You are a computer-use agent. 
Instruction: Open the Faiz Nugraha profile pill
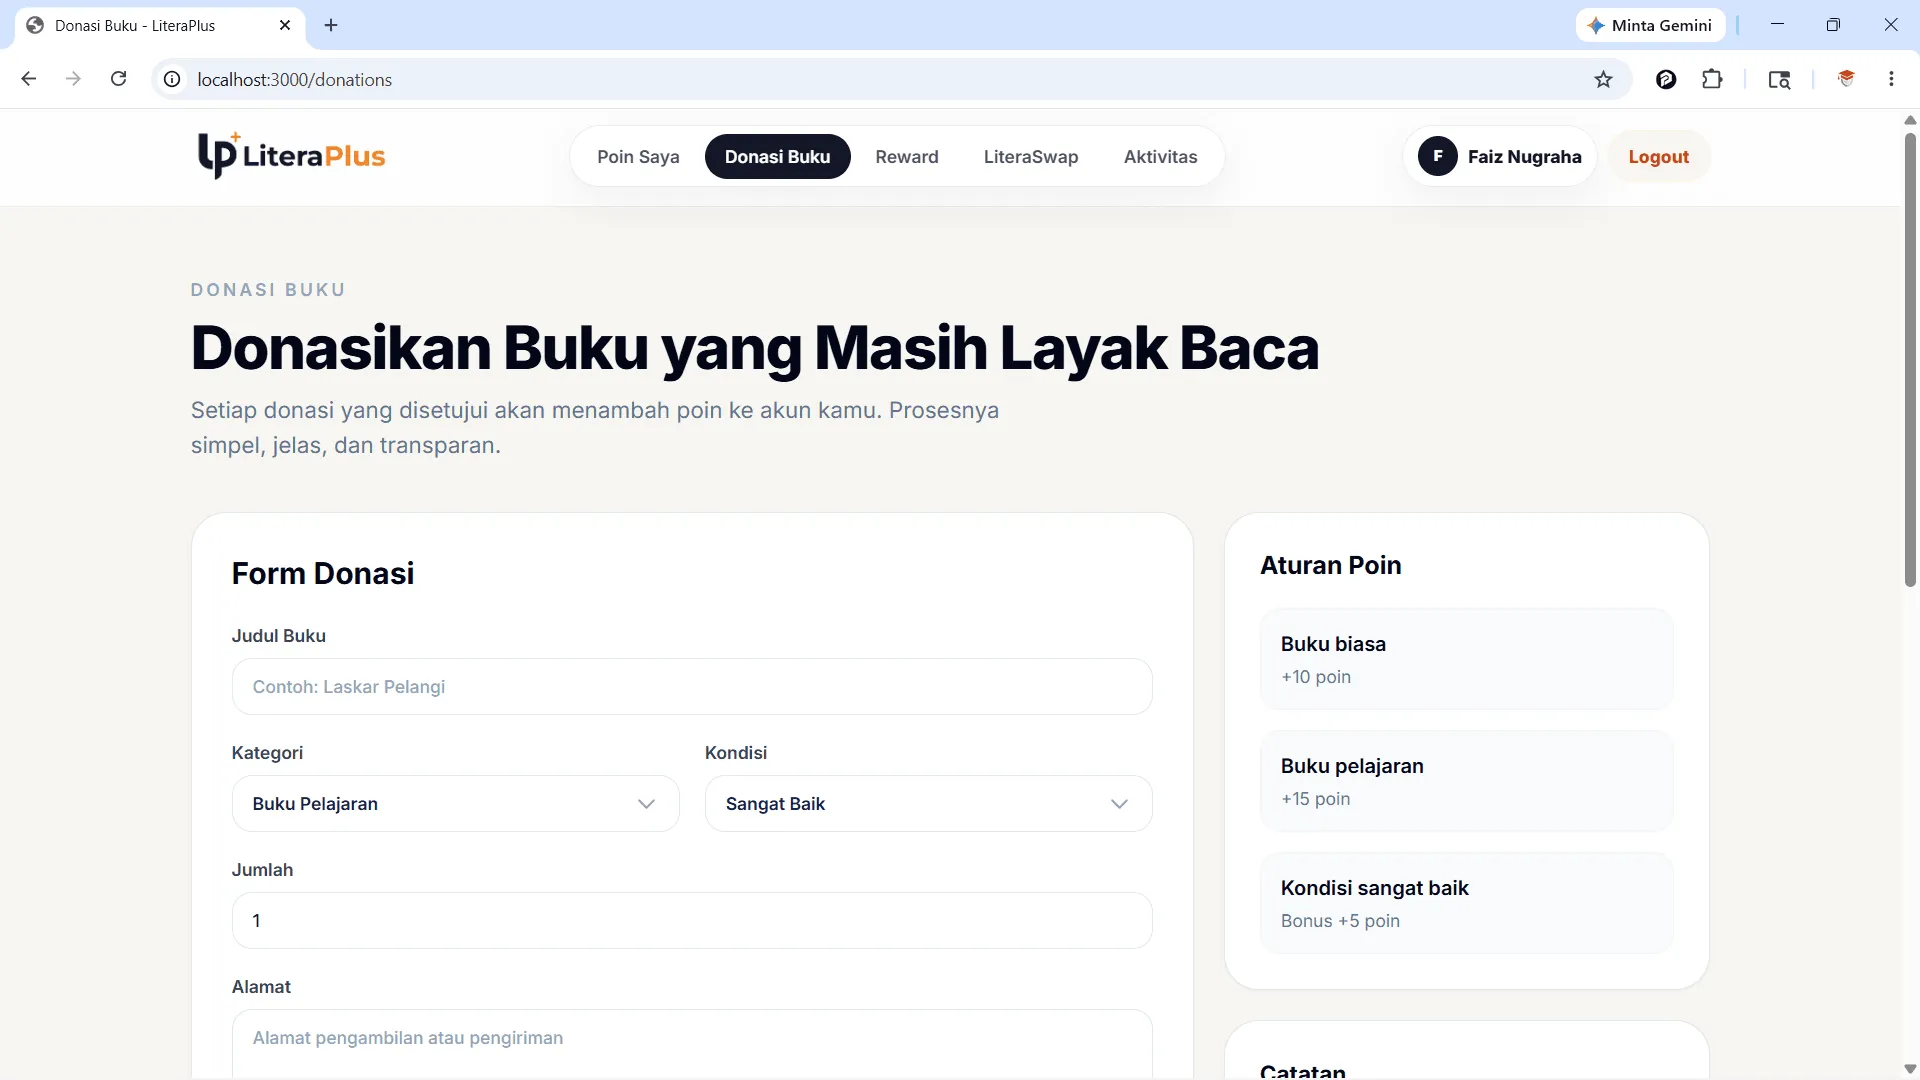point(1500,156)
